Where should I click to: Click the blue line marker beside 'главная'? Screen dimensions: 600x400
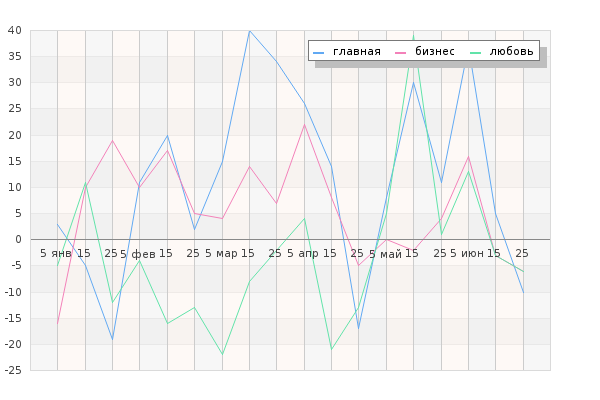click(318, 52)
